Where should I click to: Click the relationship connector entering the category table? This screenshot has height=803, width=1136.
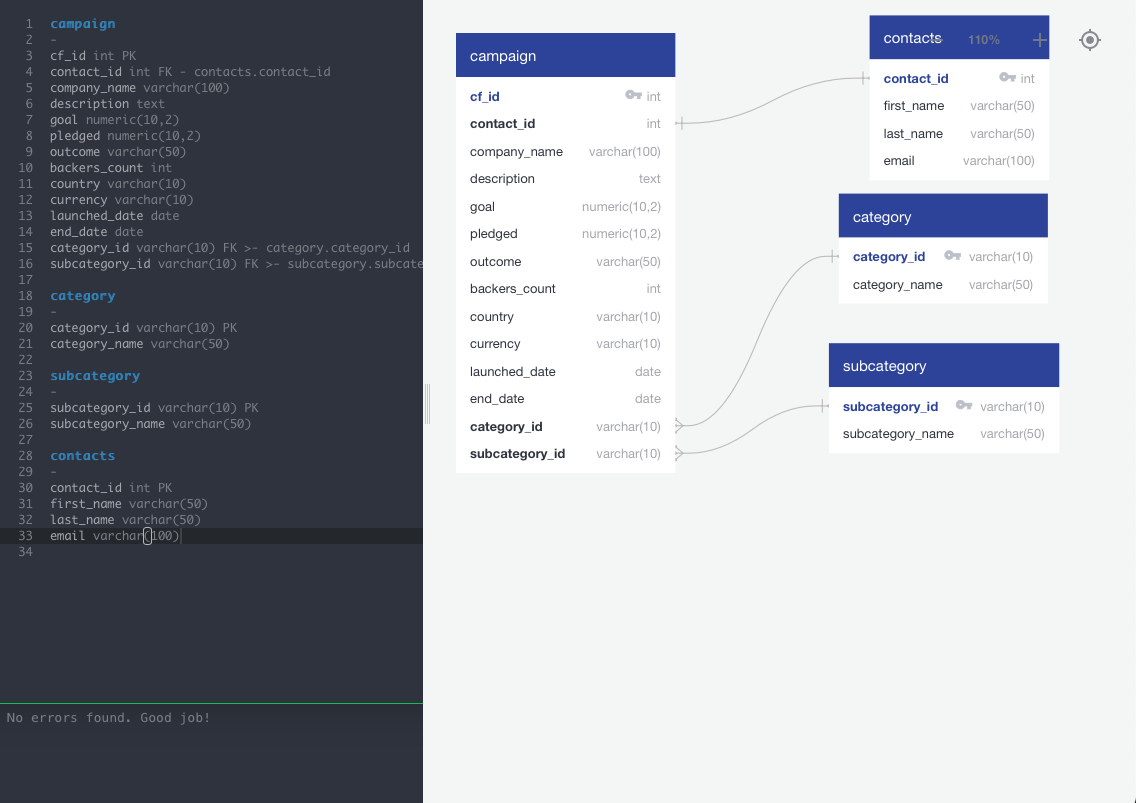pos(834,256)
